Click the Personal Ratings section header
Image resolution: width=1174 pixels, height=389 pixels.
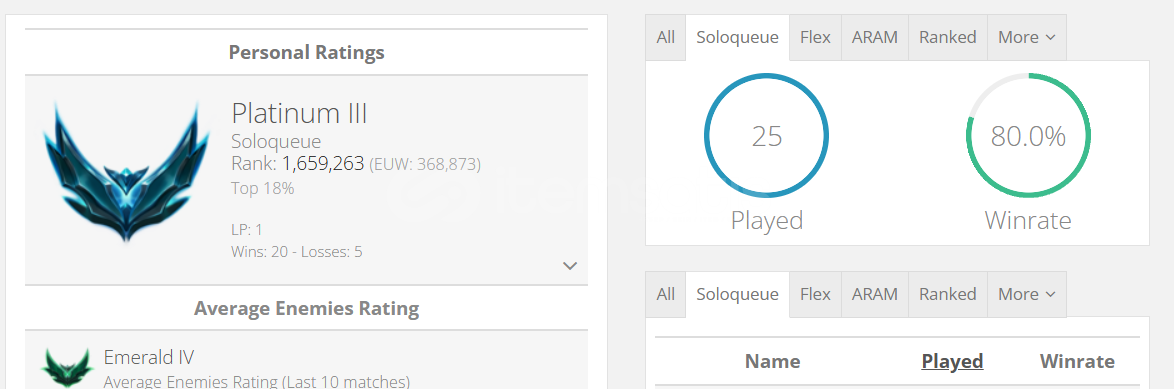(x=306, y=52)
